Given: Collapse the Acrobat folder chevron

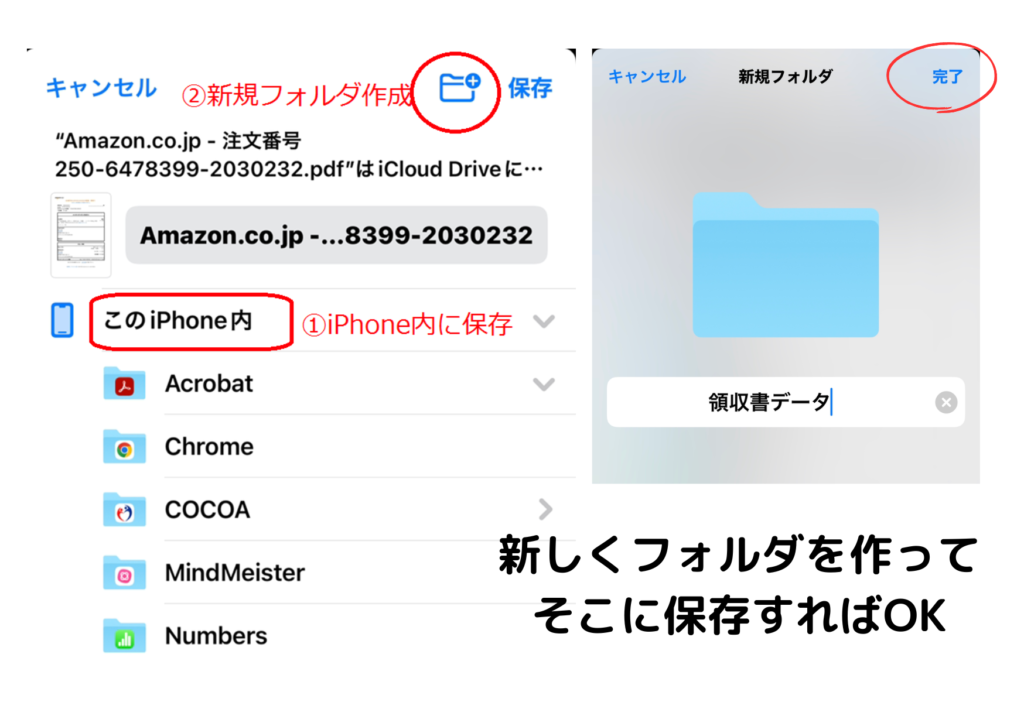Looking at the screenshot, I should pos(544,384).
